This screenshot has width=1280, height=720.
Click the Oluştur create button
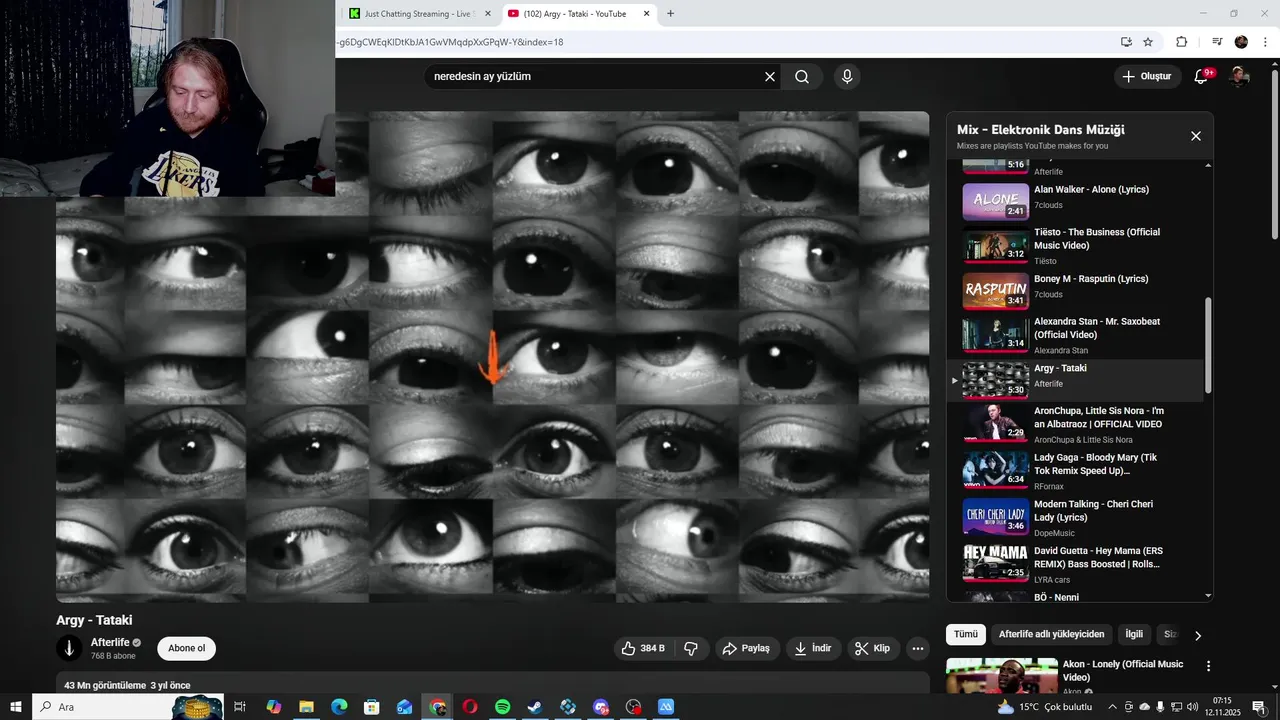click(x=1147, y=77)
